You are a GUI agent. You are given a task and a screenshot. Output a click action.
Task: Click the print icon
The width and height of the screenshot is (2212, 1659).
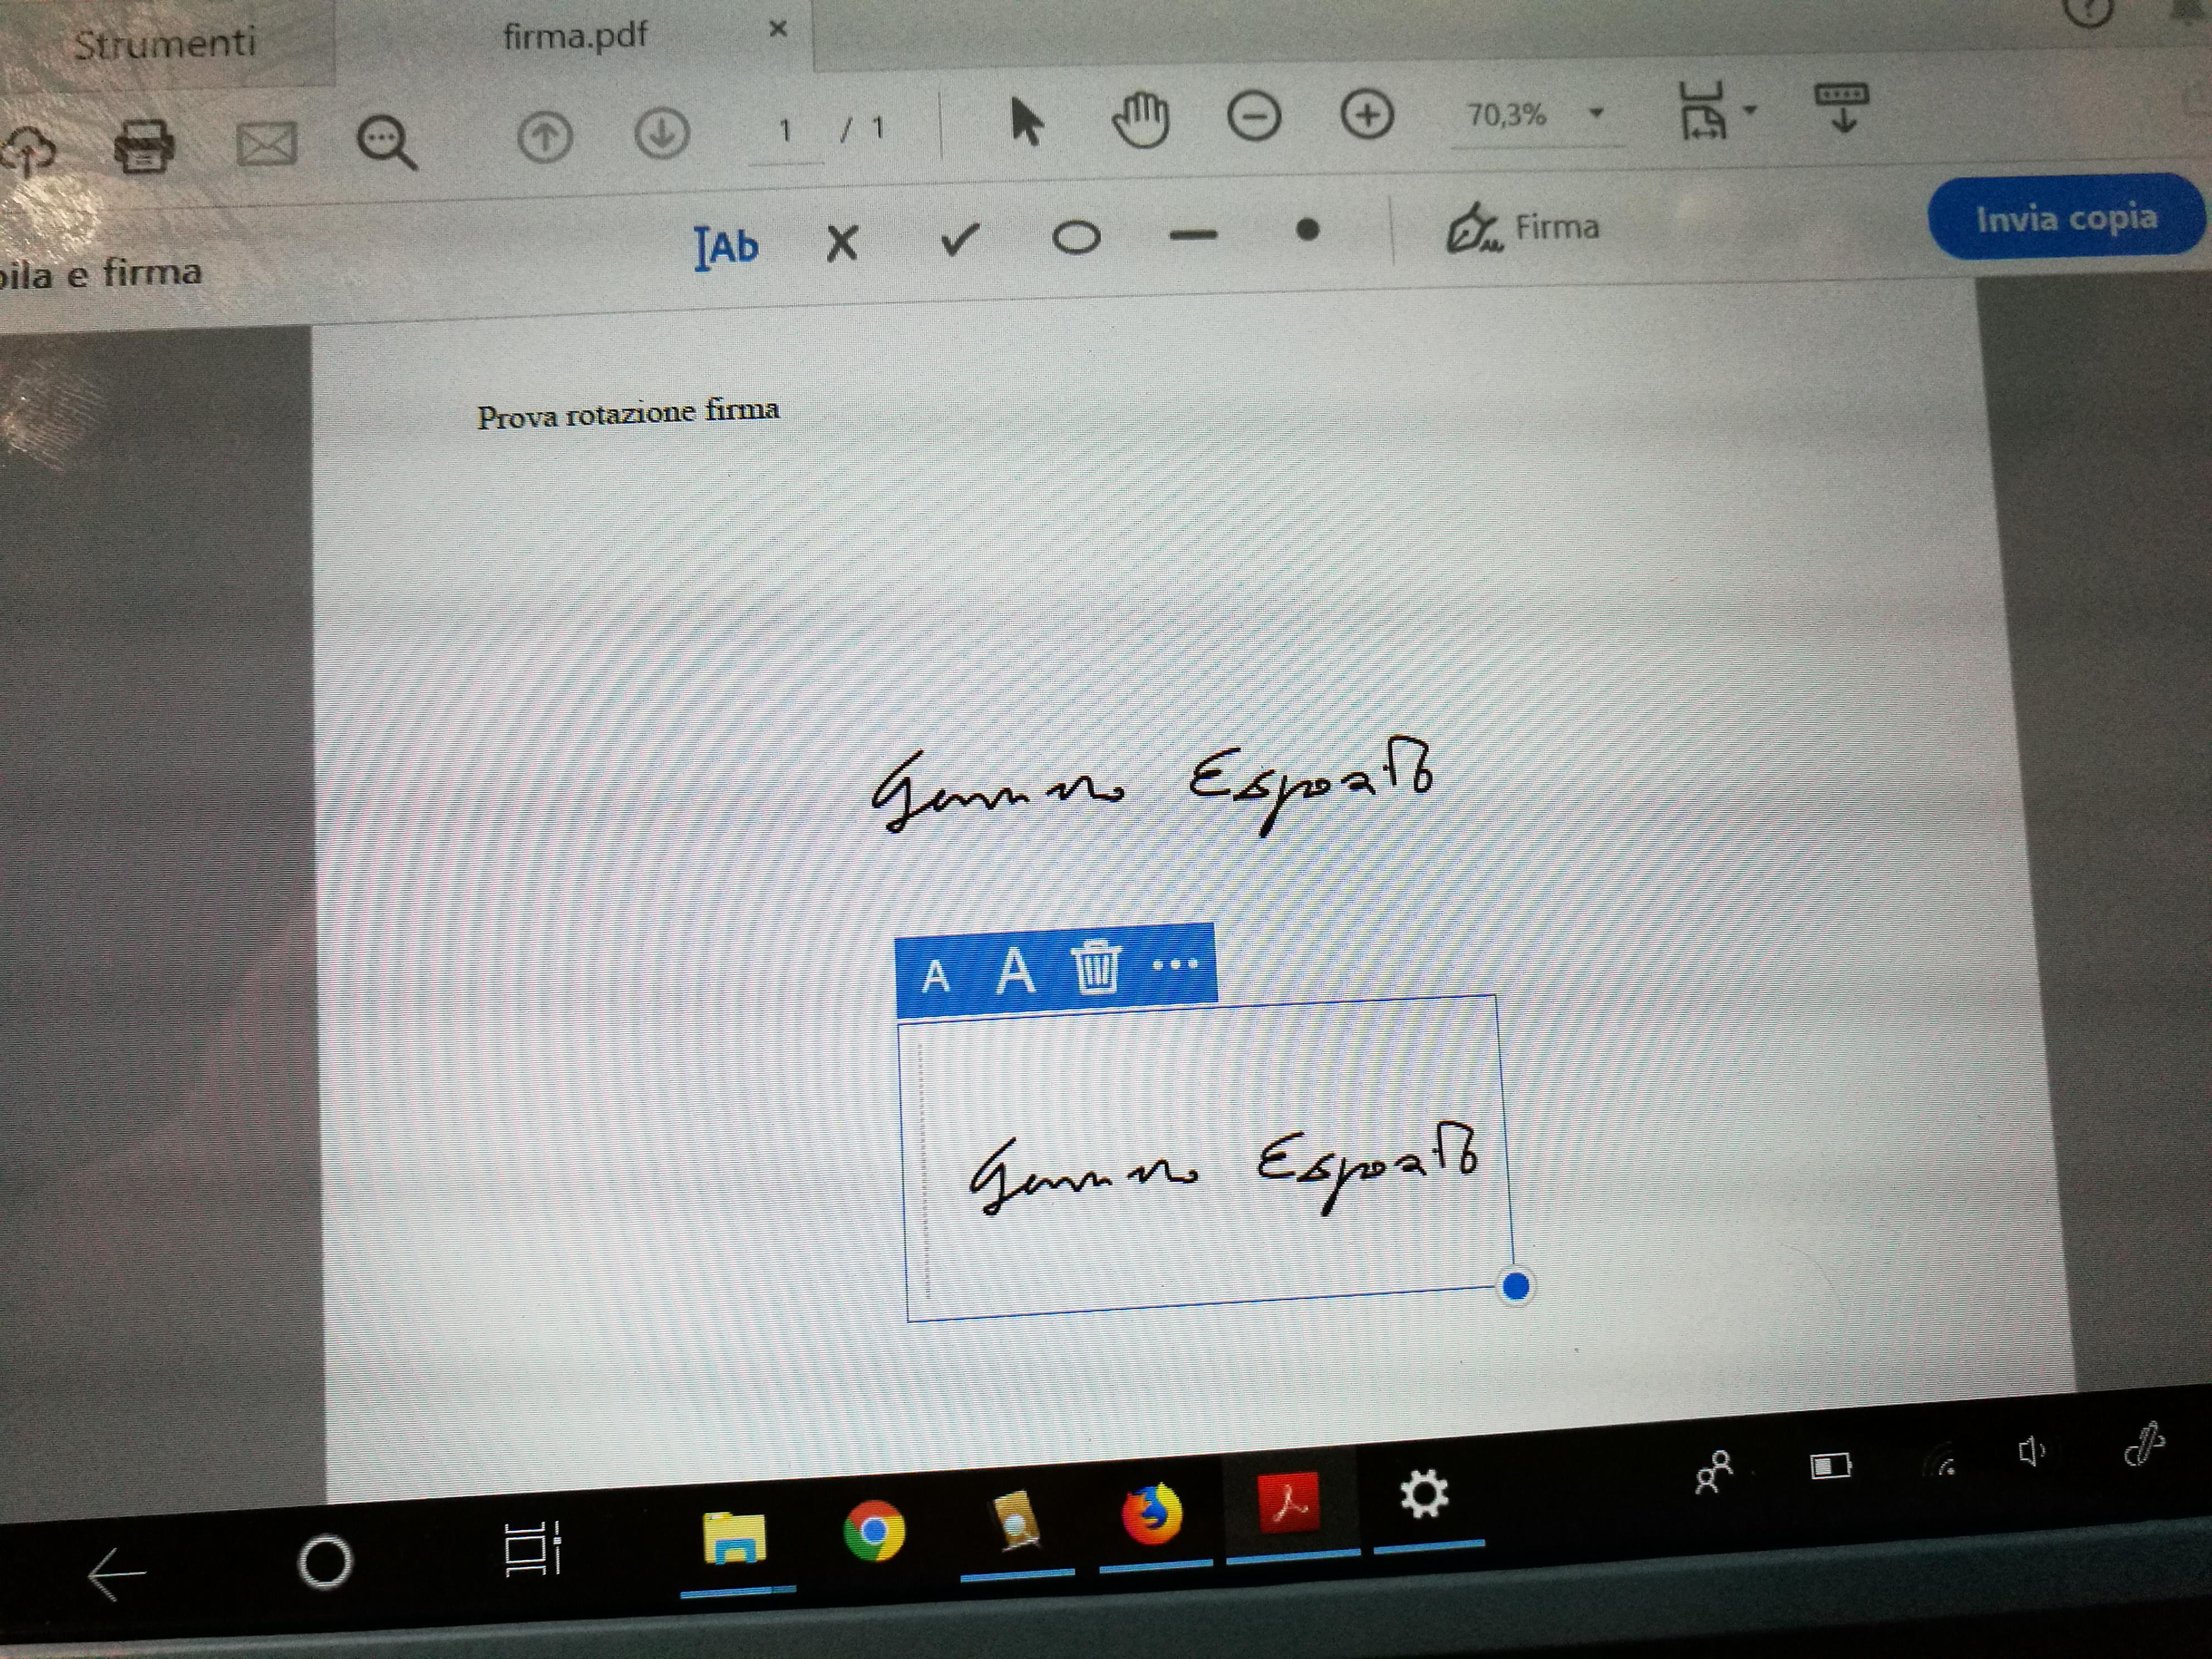pos(144,147)
